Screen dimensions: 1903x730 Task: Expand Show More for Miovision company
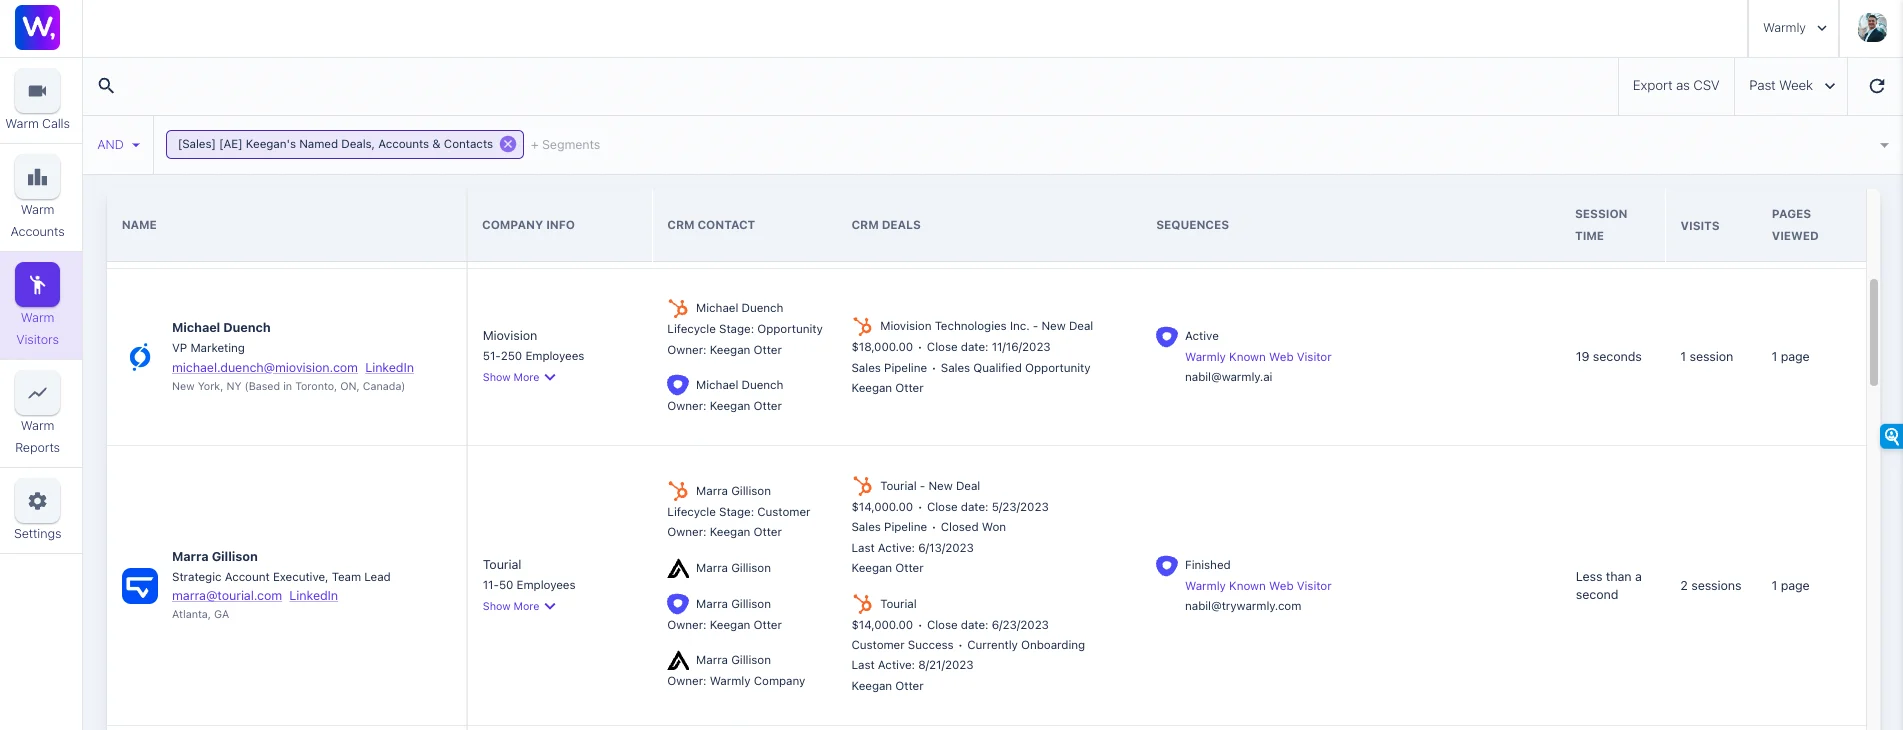click(519, 377)
